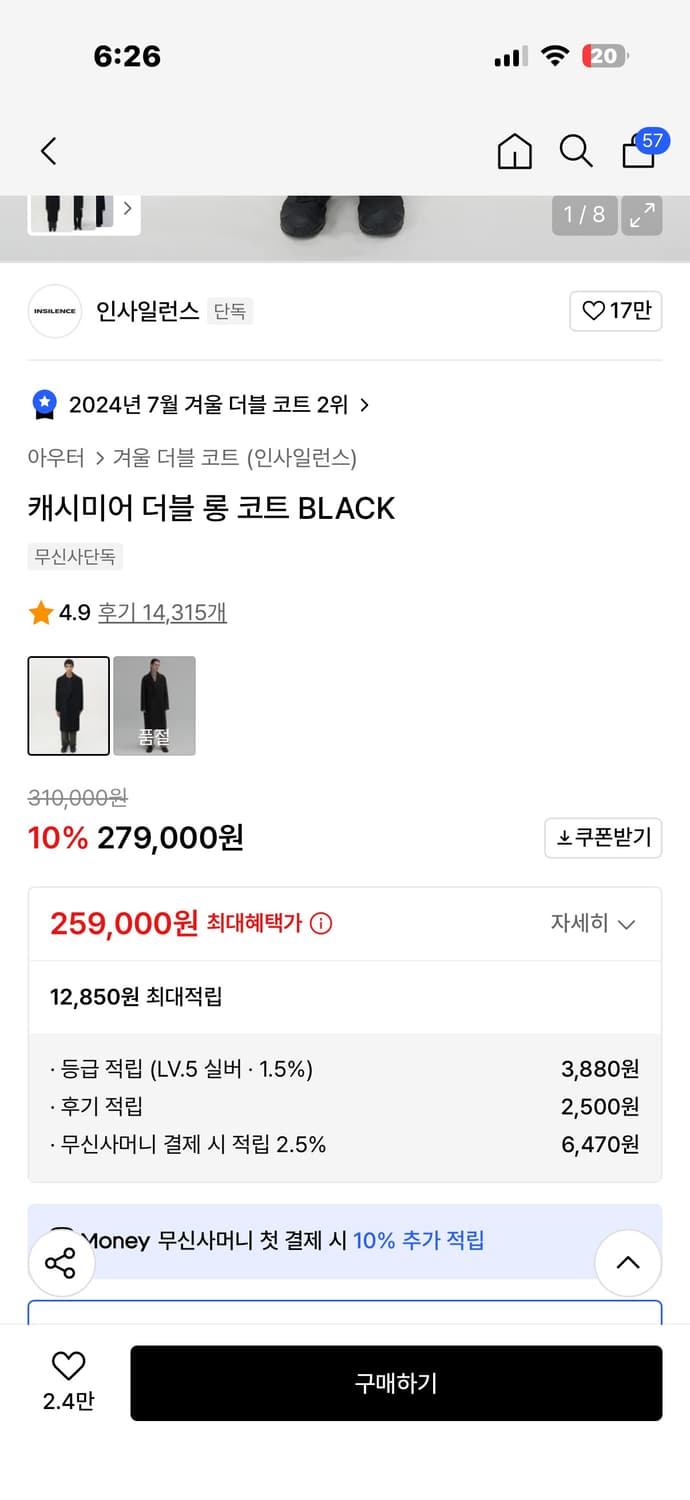Tap the 구매하기 purchase button
690x1500 pixels.
(x=396, y=1383)
